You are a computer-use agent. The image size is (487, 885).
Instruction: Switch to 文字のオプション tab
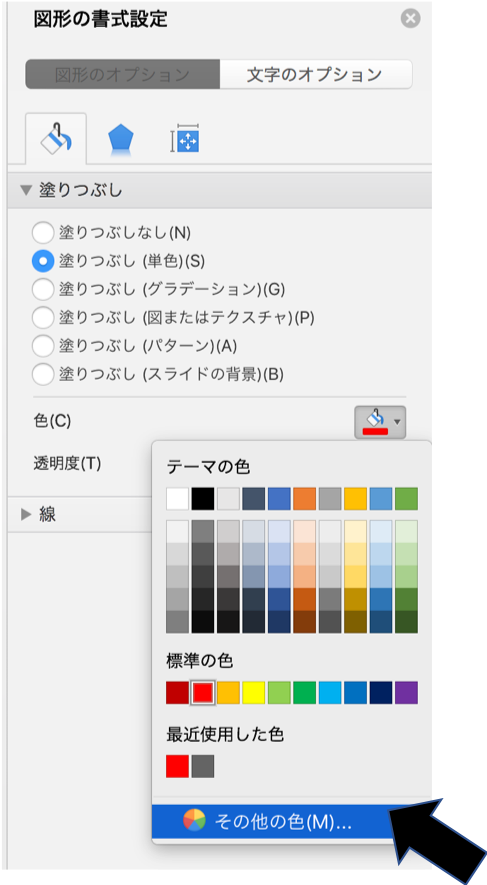pos(315,75)
